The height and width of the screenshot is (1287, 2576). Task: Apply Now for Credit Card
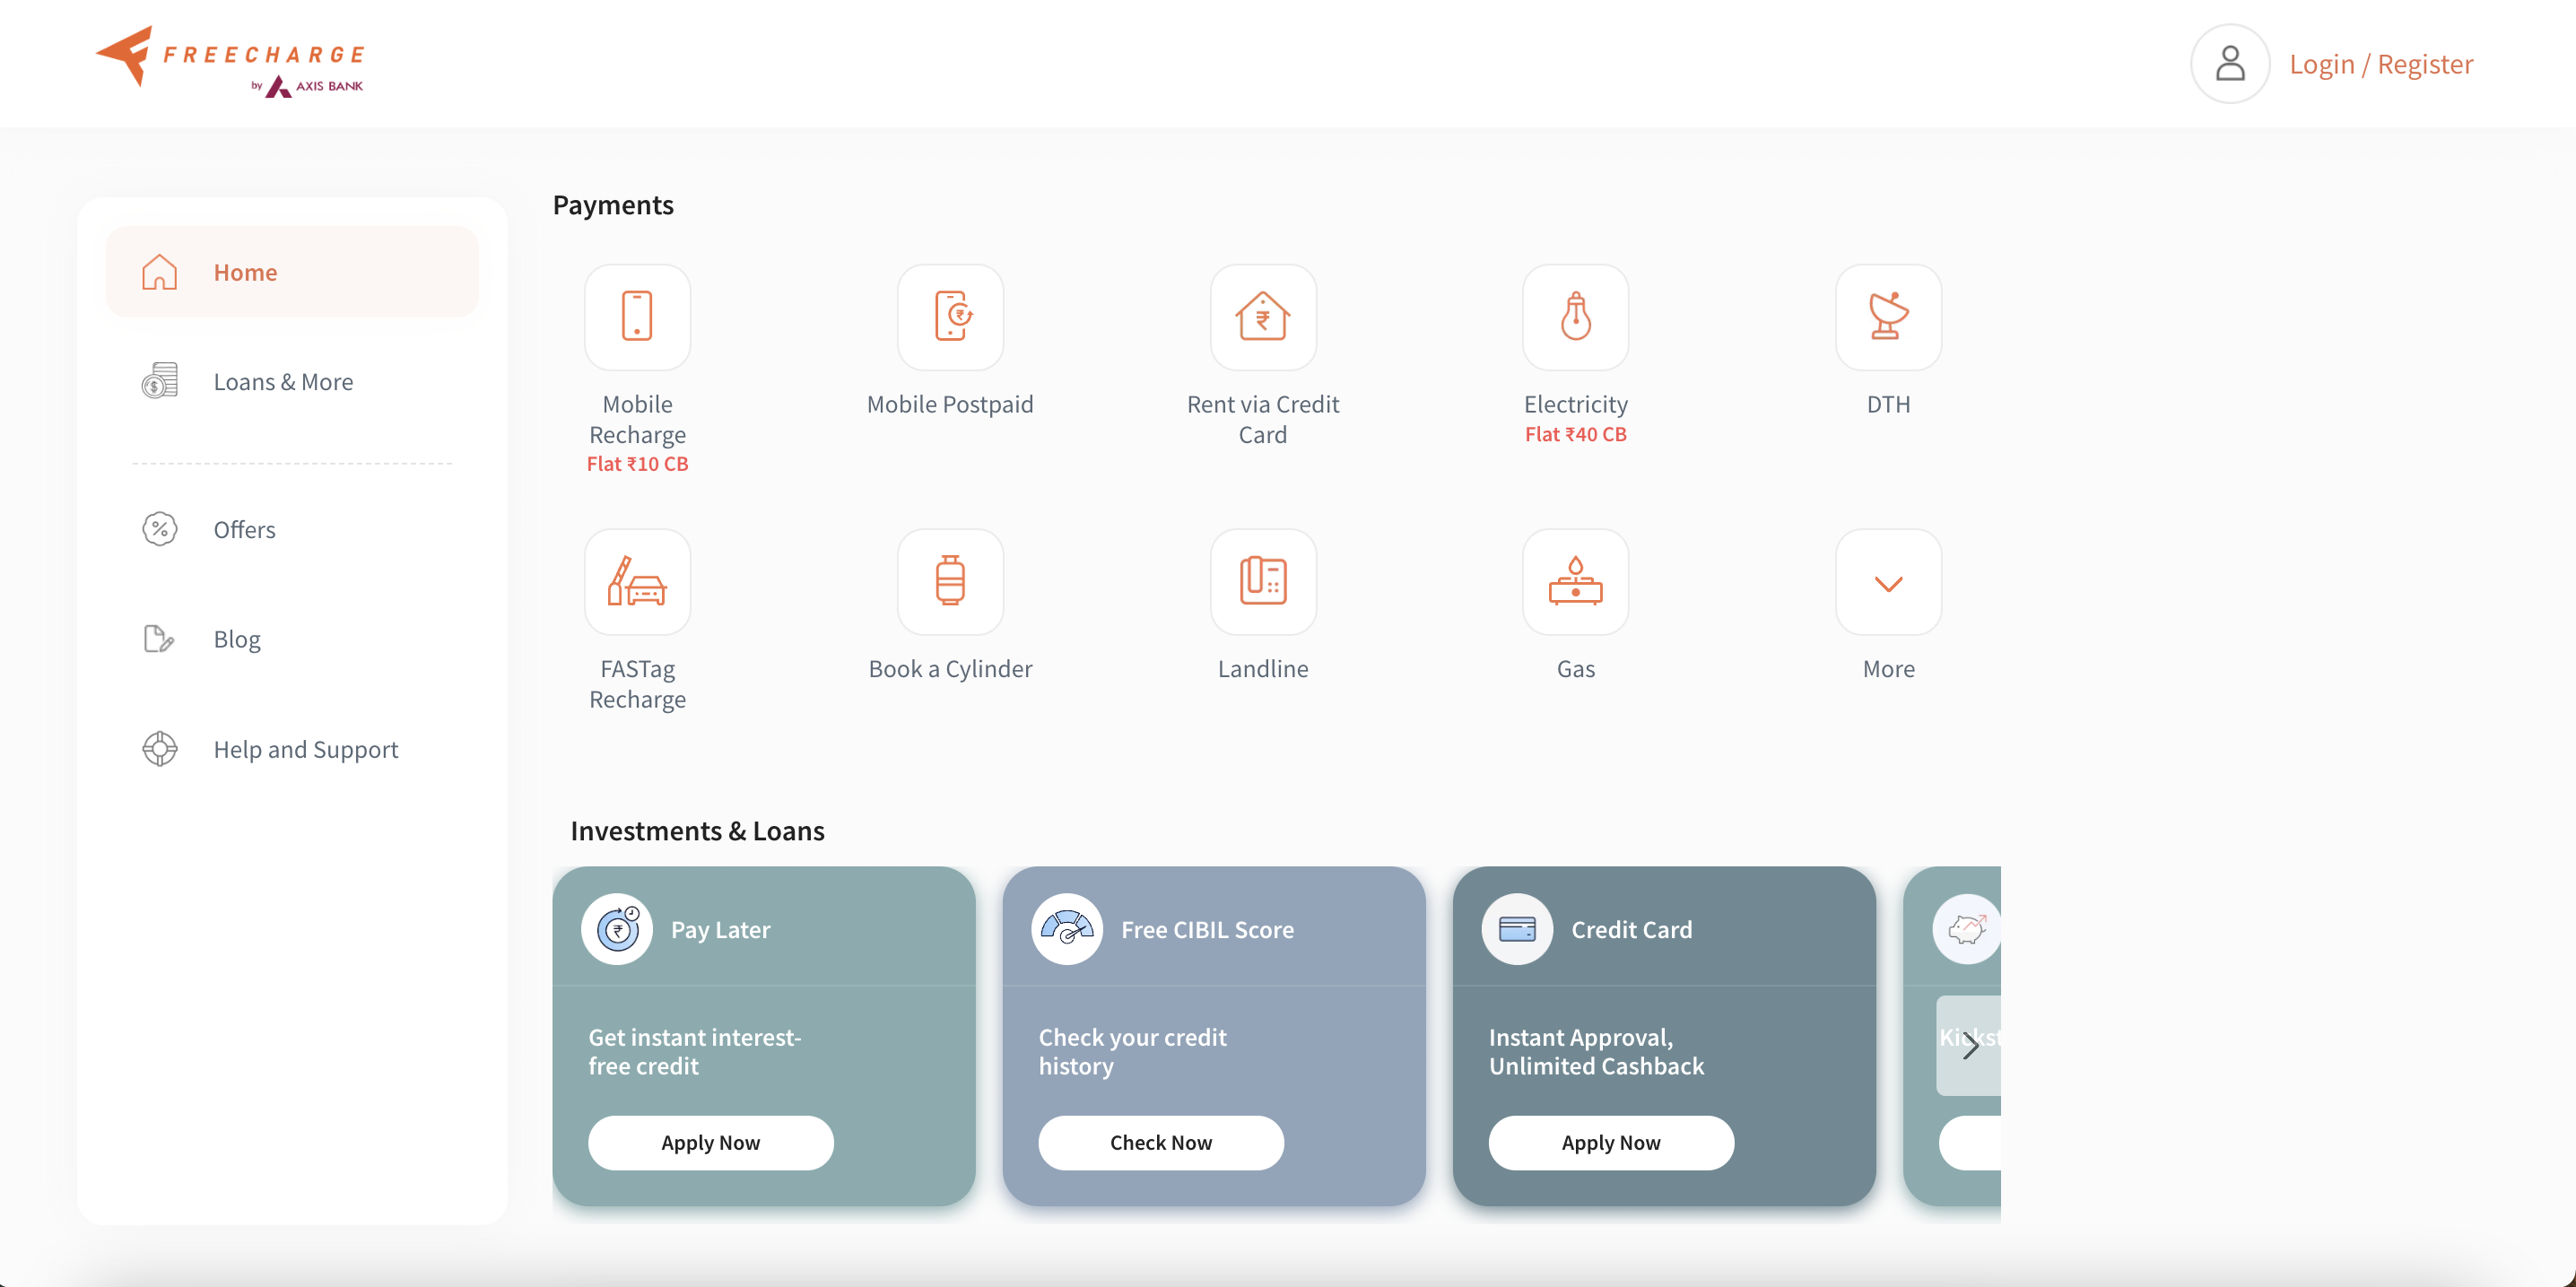(1611, 1142)
